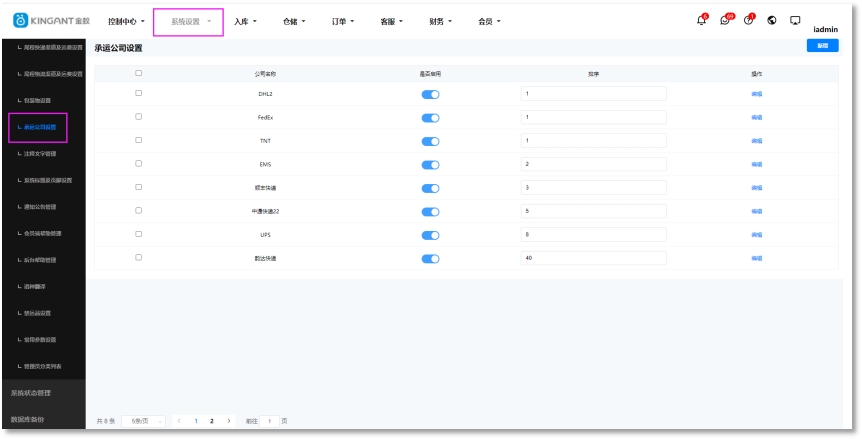Open 注释文字管理 in the sidebar
Image resolution: width=862 pixels, height=439 pixels.
pos(40,154)
